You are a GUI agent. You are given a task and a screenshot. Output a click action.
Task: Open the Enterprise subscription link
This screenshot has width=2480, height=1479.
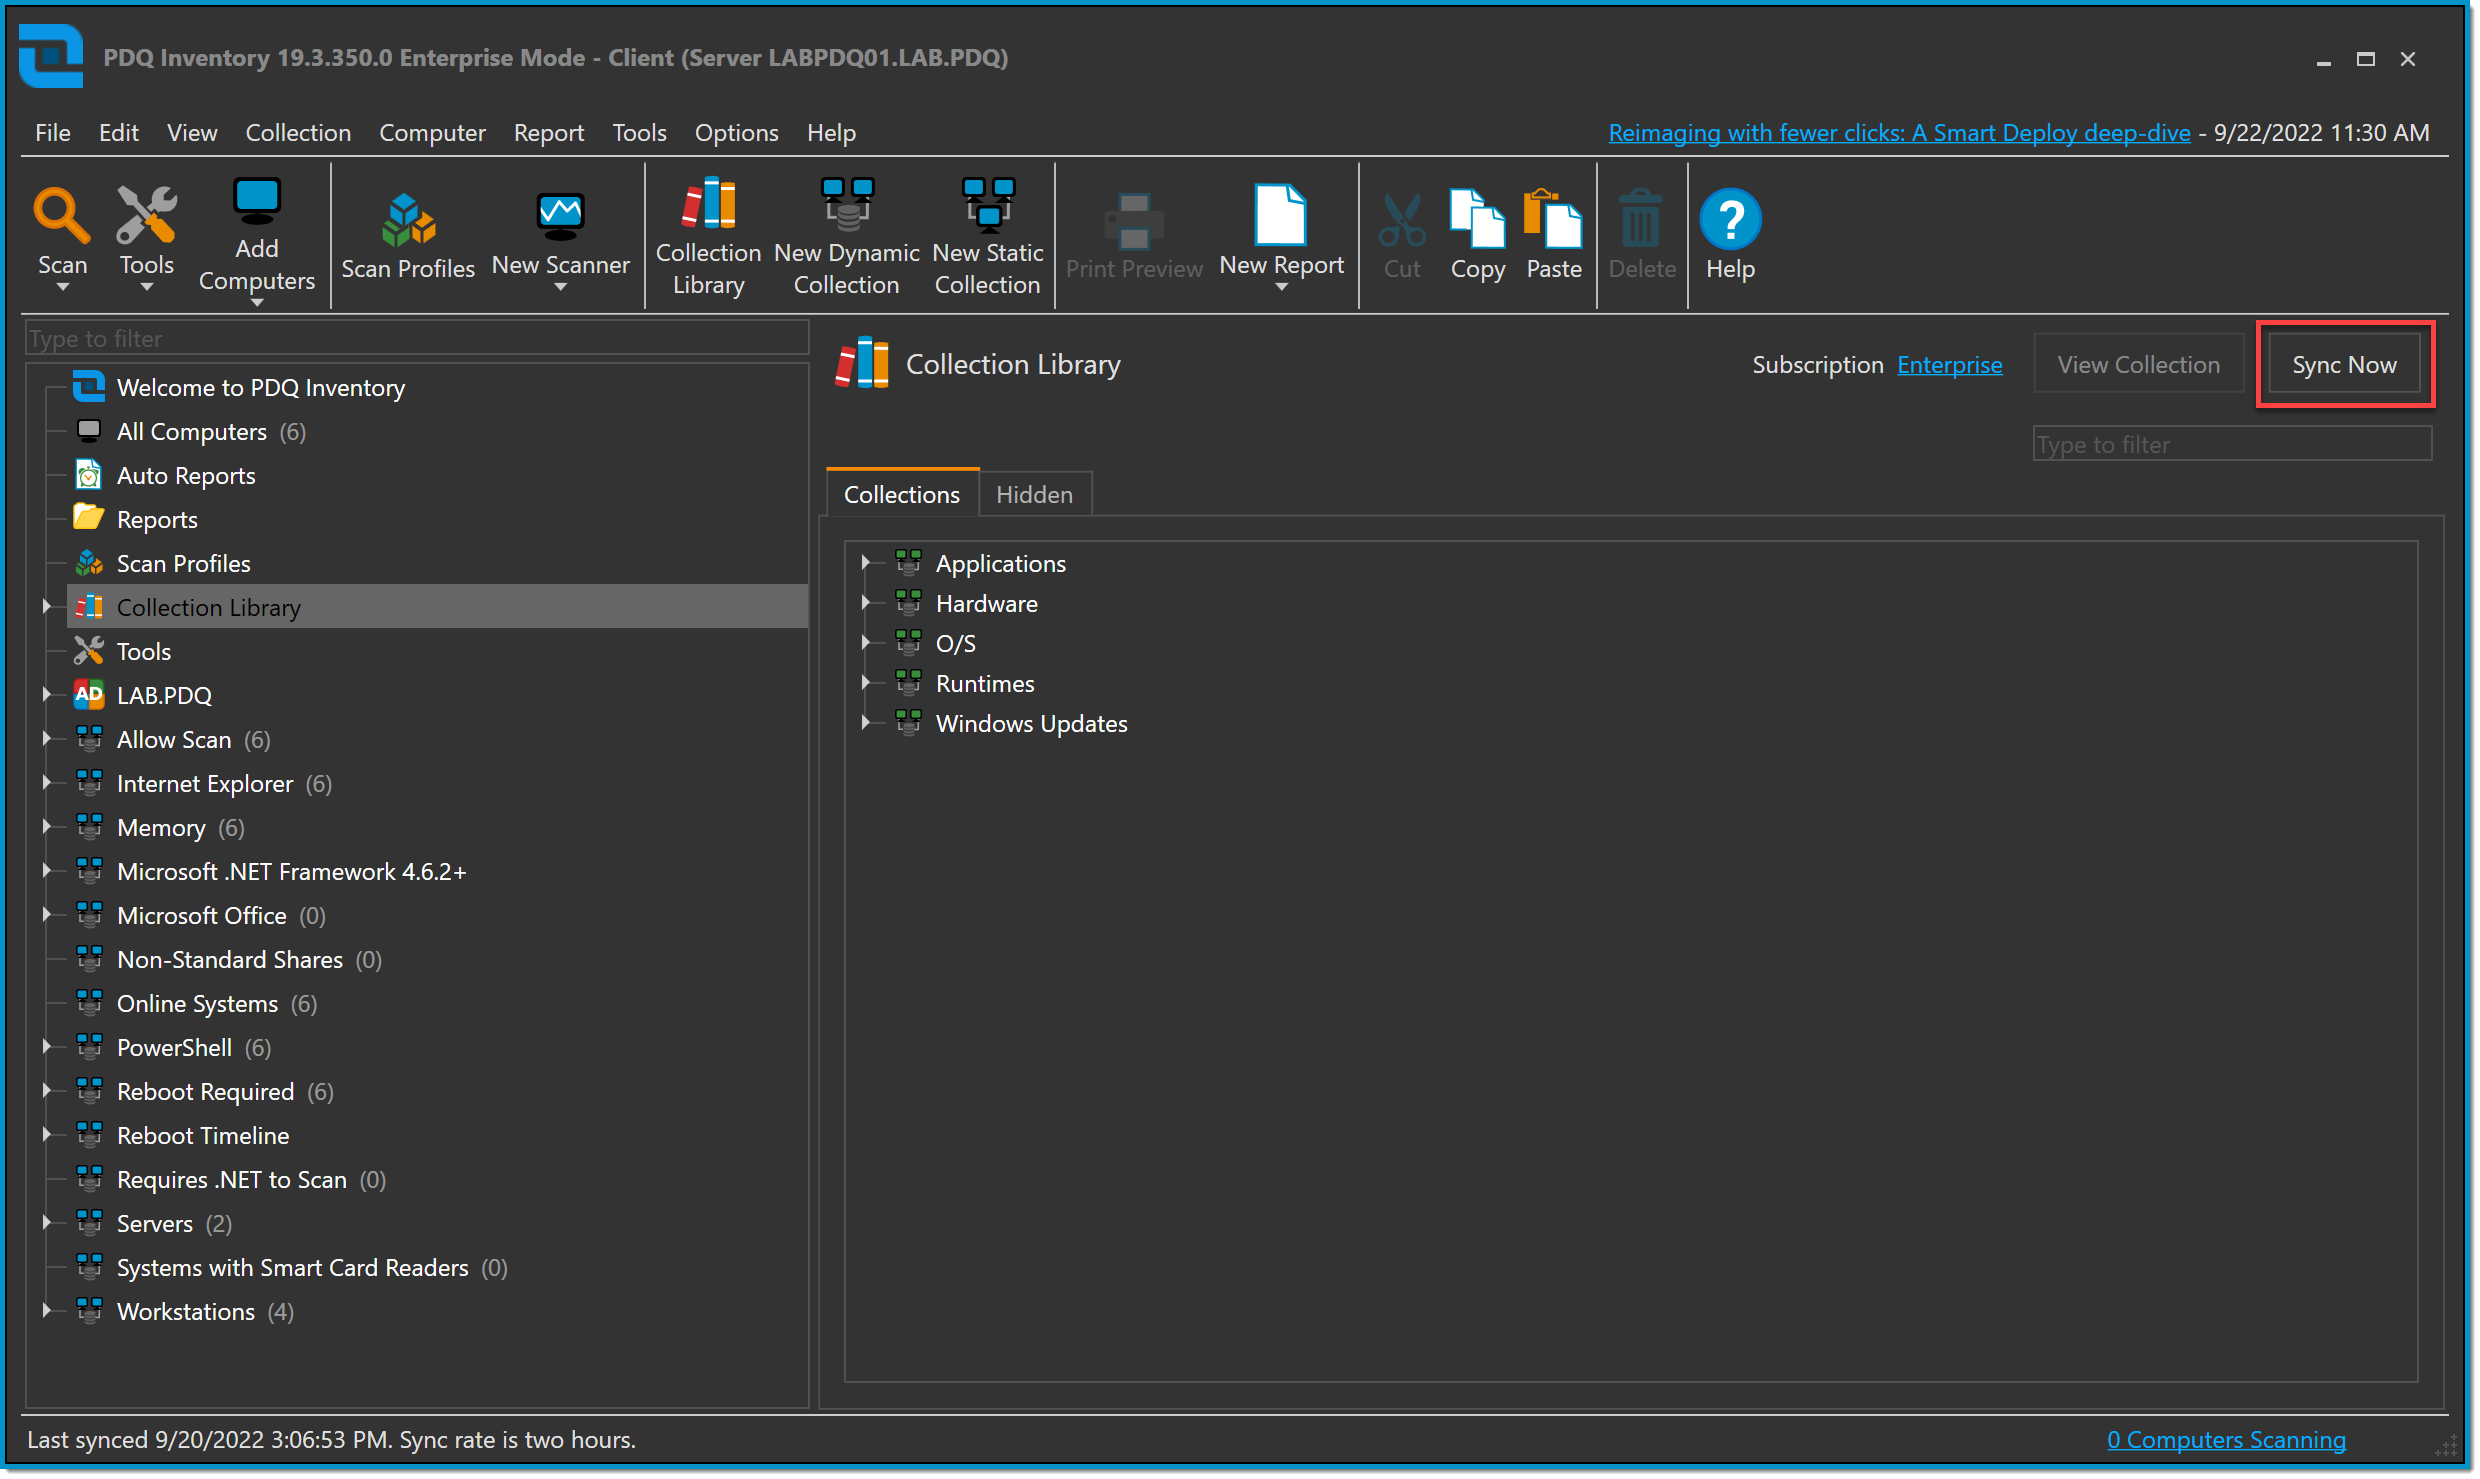tap(1949, 365)
